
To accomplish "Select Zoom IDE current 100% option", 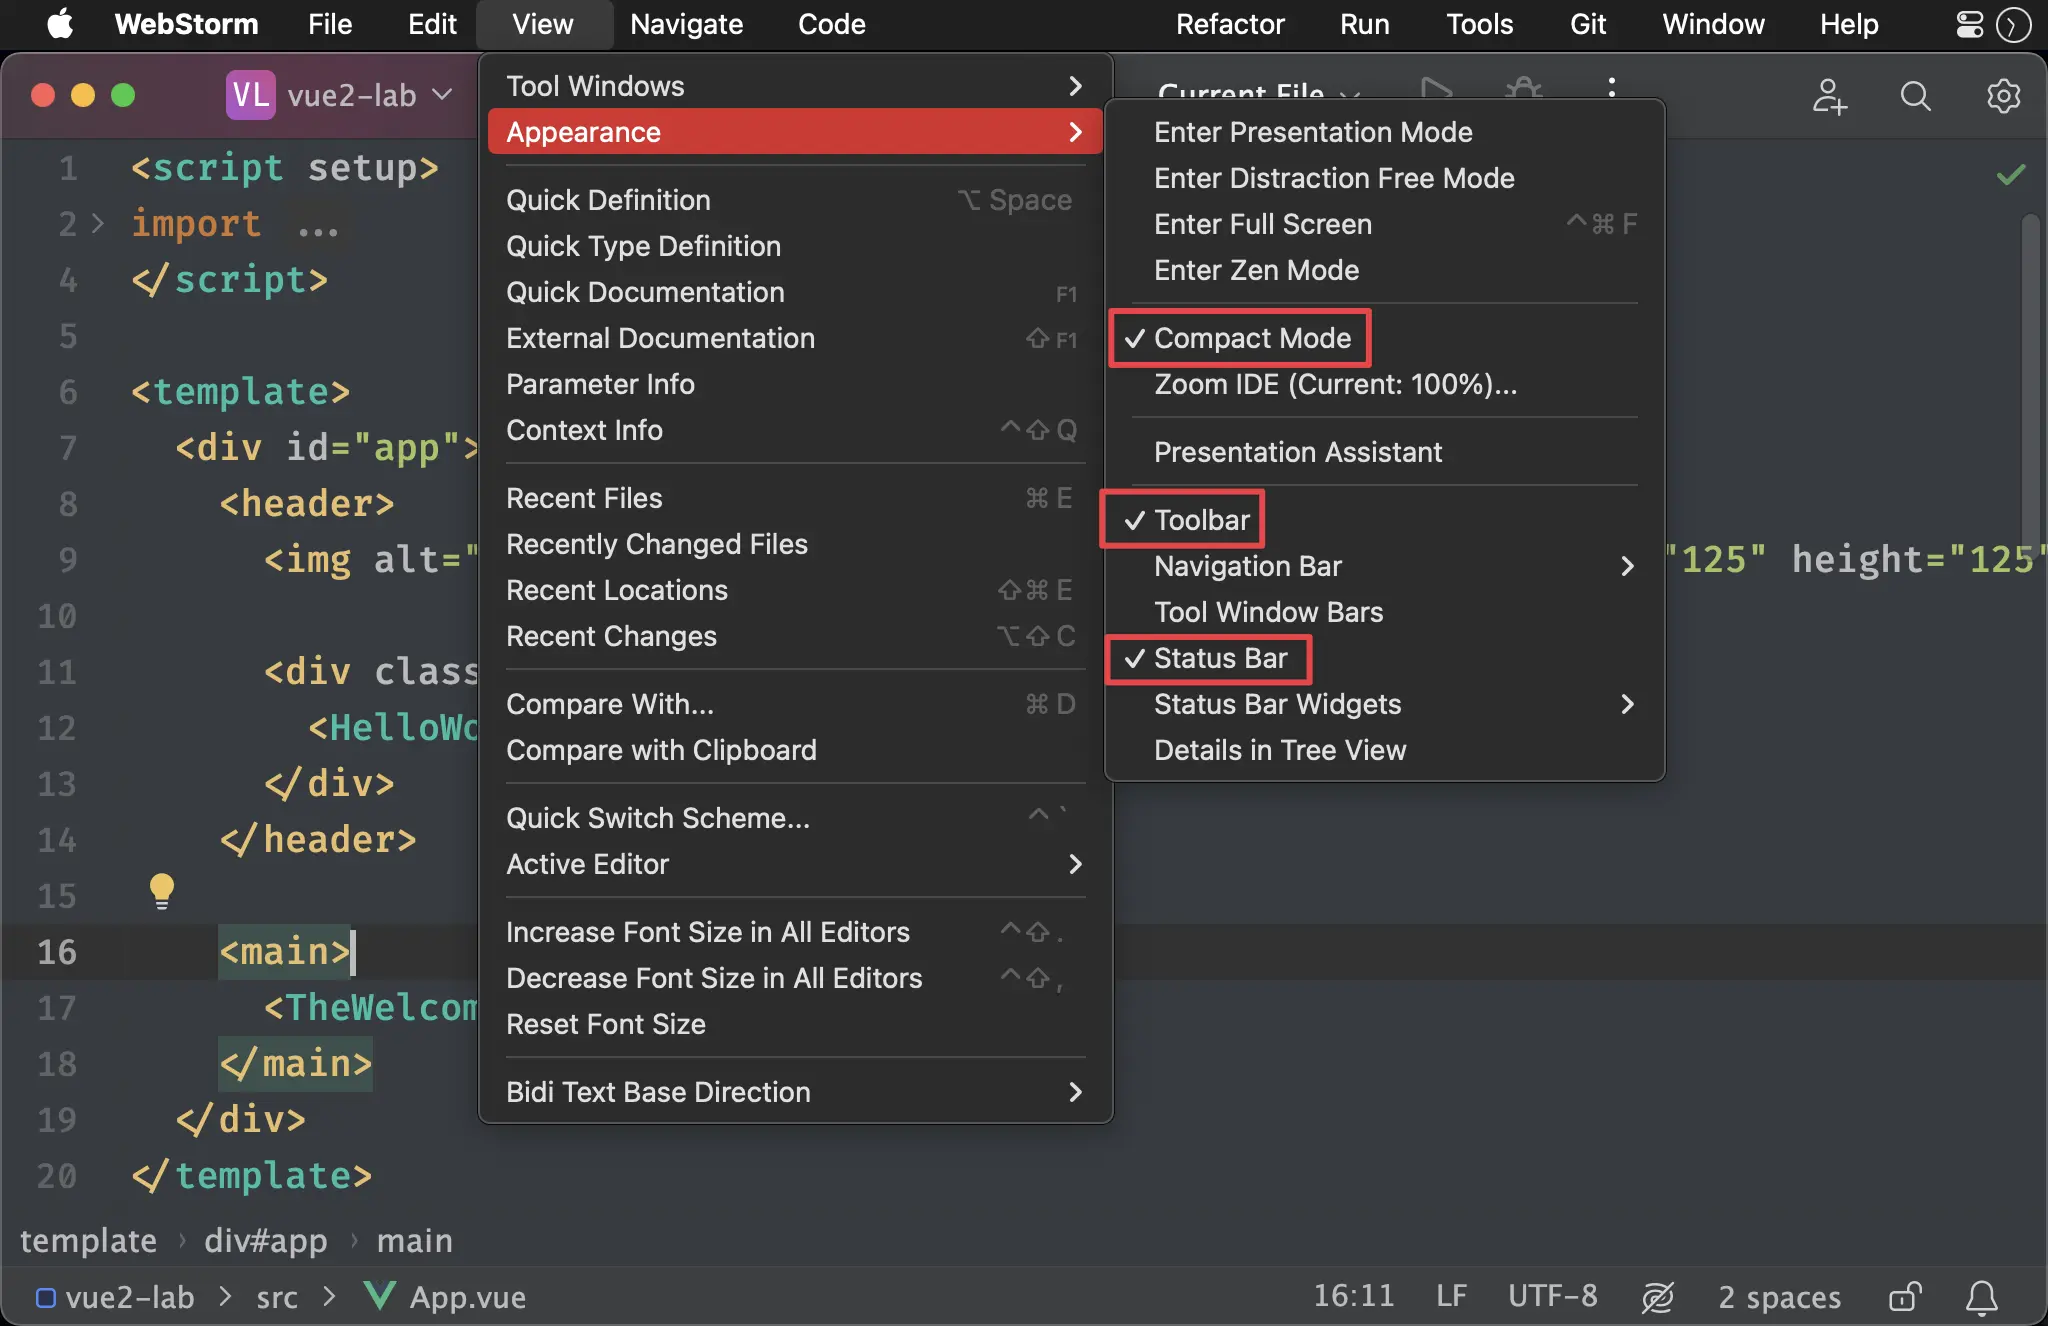I will (1336, 384).
